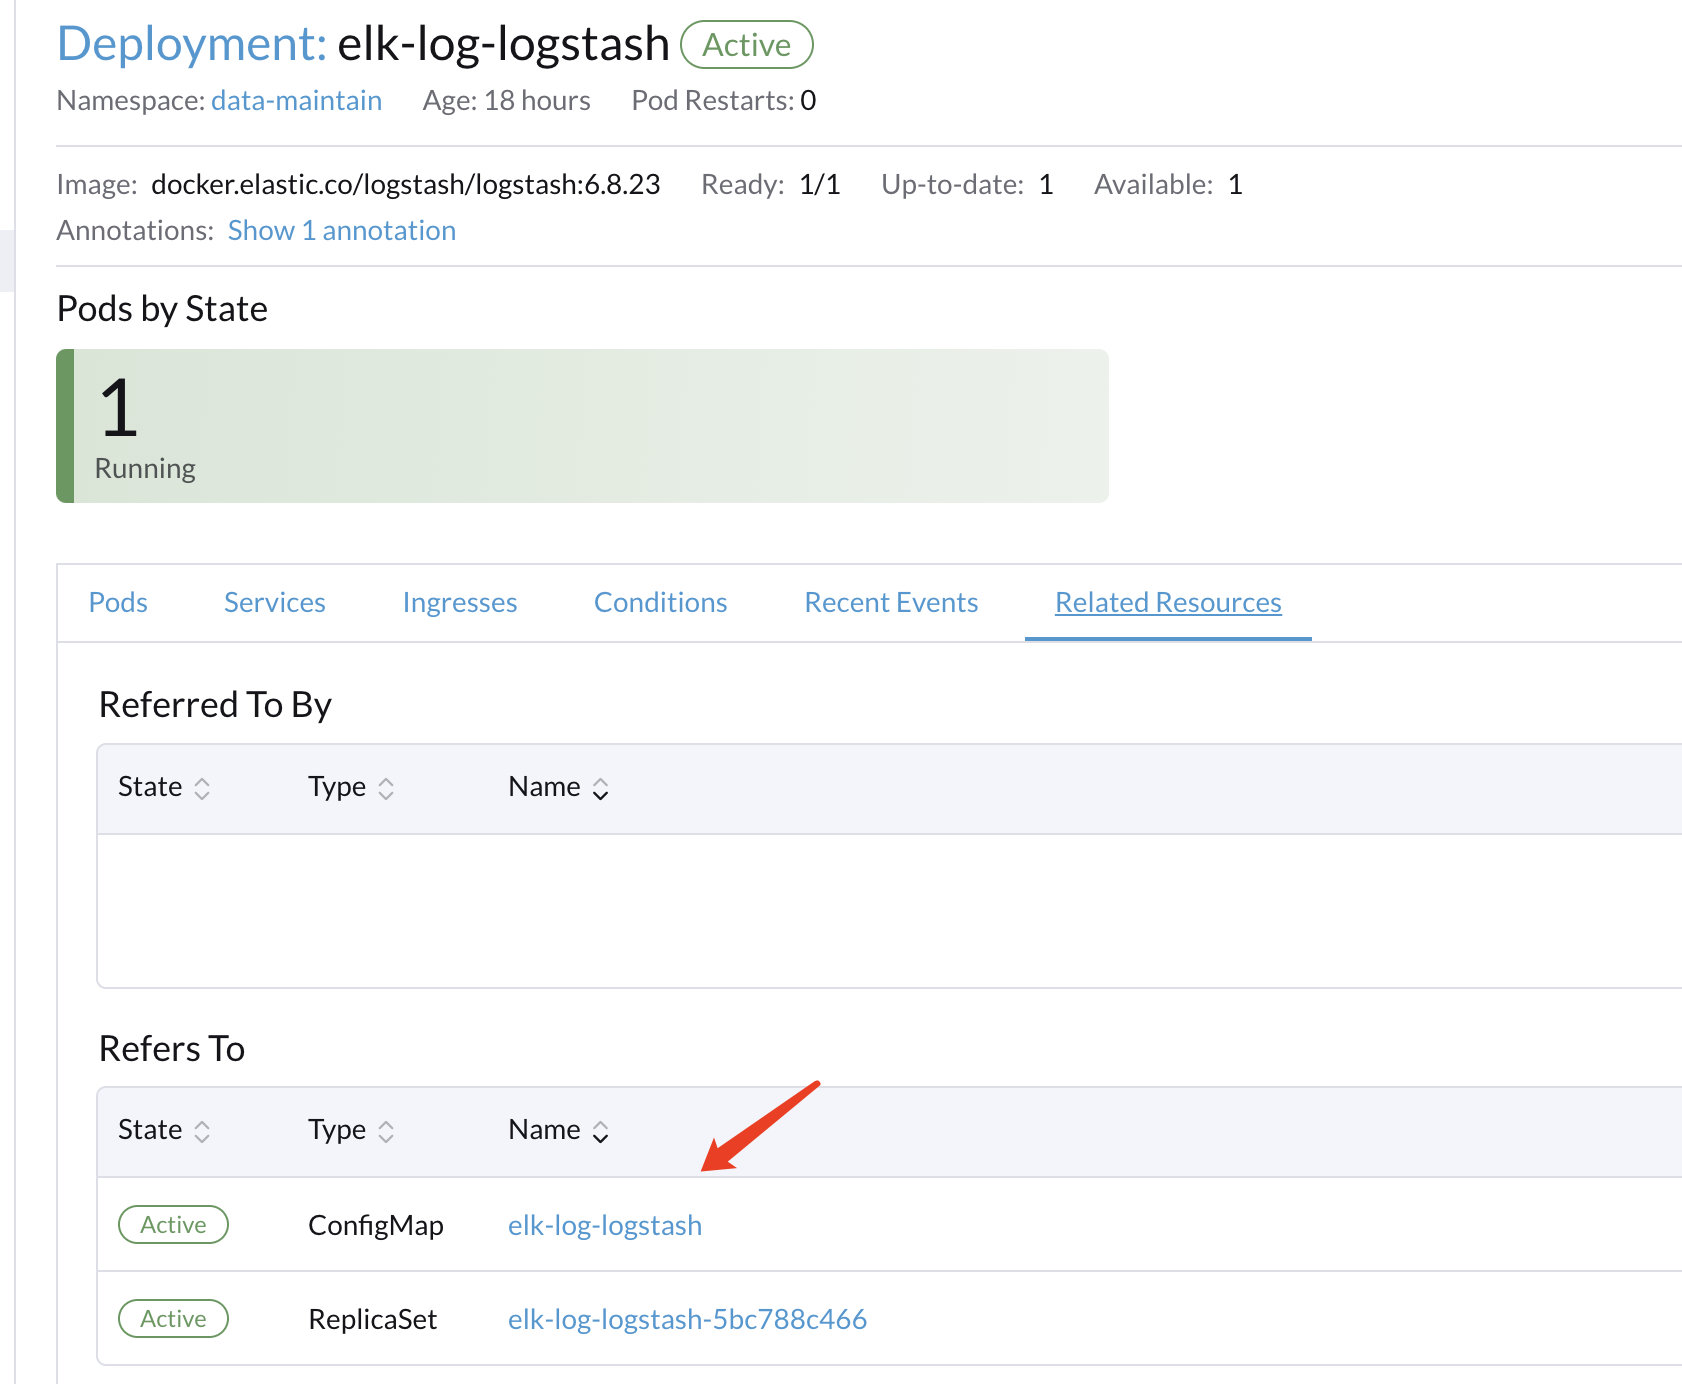Click the image name docker.elastic.co/logstash/logstash:6.8.23

tap(406, 184)
